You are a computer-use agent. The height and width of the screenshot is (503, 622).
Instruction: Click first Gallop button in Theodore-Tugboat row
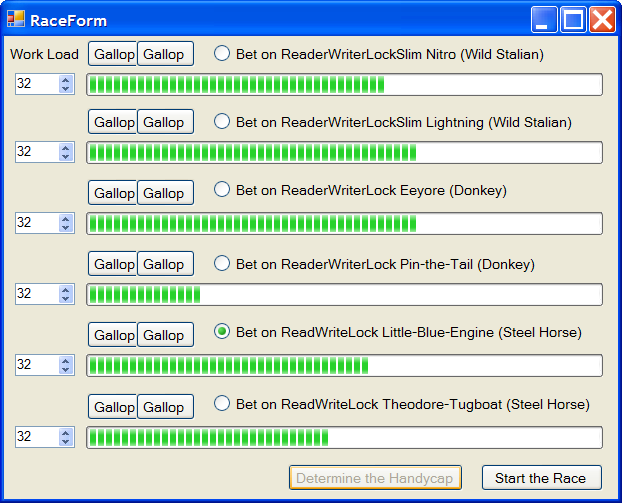coord(113,407)
